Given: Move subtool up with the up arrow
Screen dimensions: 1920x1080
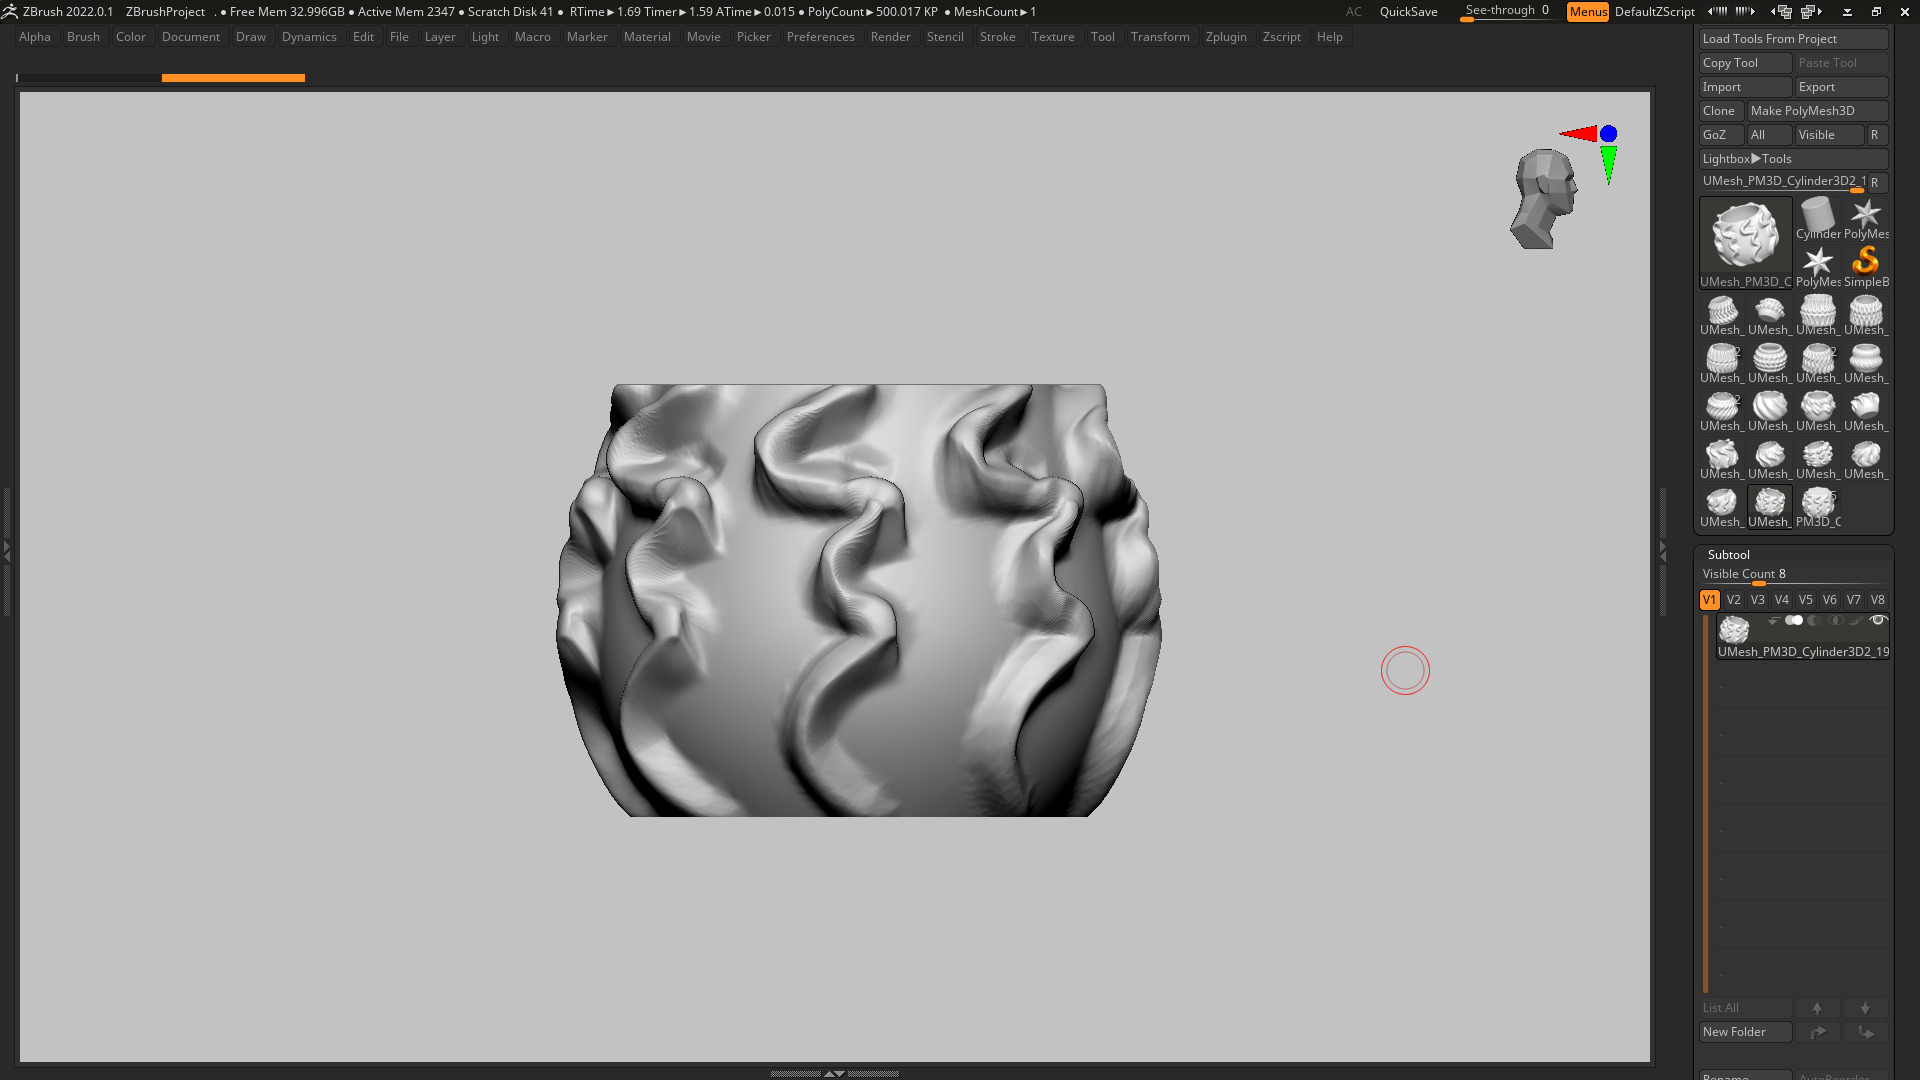Looking at the screenshot, I should [1817, 1008].
